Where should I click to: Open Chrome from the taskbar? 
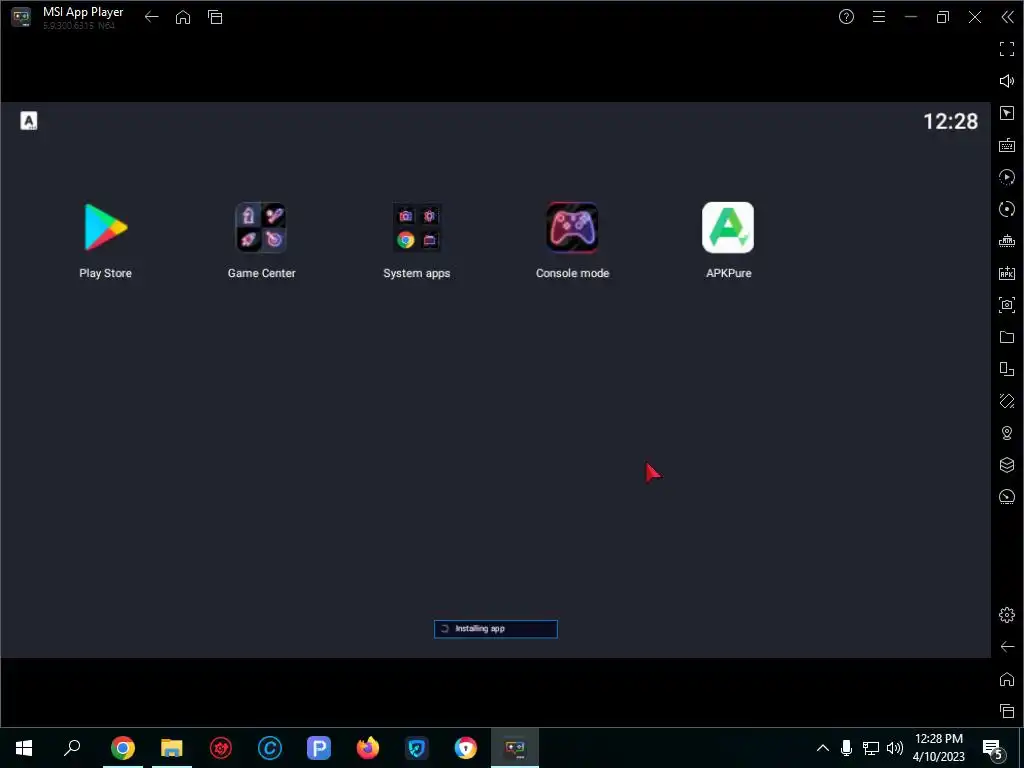tap(123, 748)
